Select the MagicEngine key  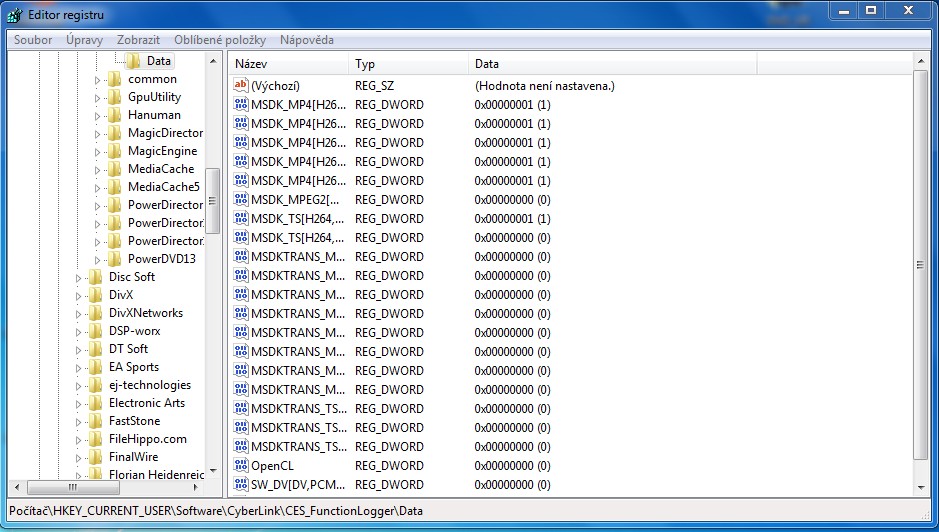click(162, 151)
